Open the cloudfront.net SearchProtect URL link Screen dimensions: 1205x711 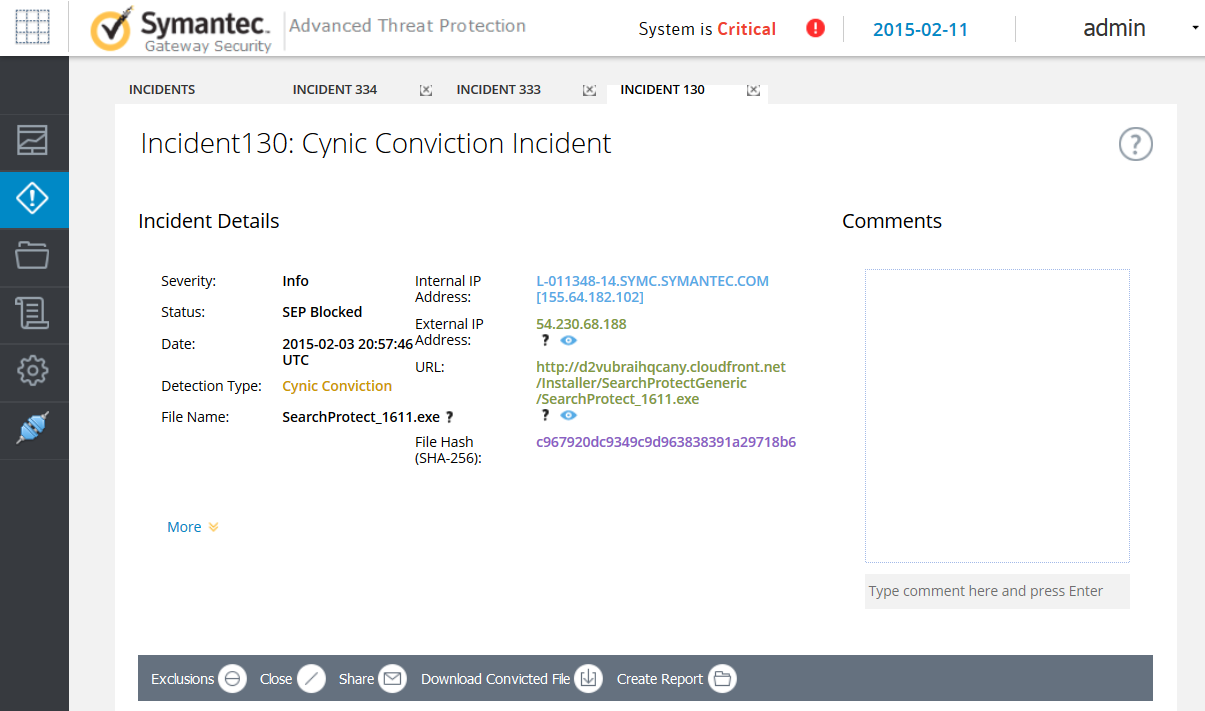(x=661, y=383)
